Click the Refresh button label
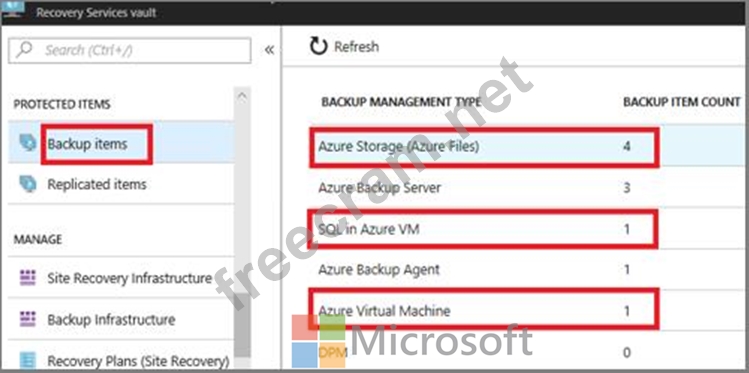The width and height of the screenshot is (749, 373). coord(356,47)
